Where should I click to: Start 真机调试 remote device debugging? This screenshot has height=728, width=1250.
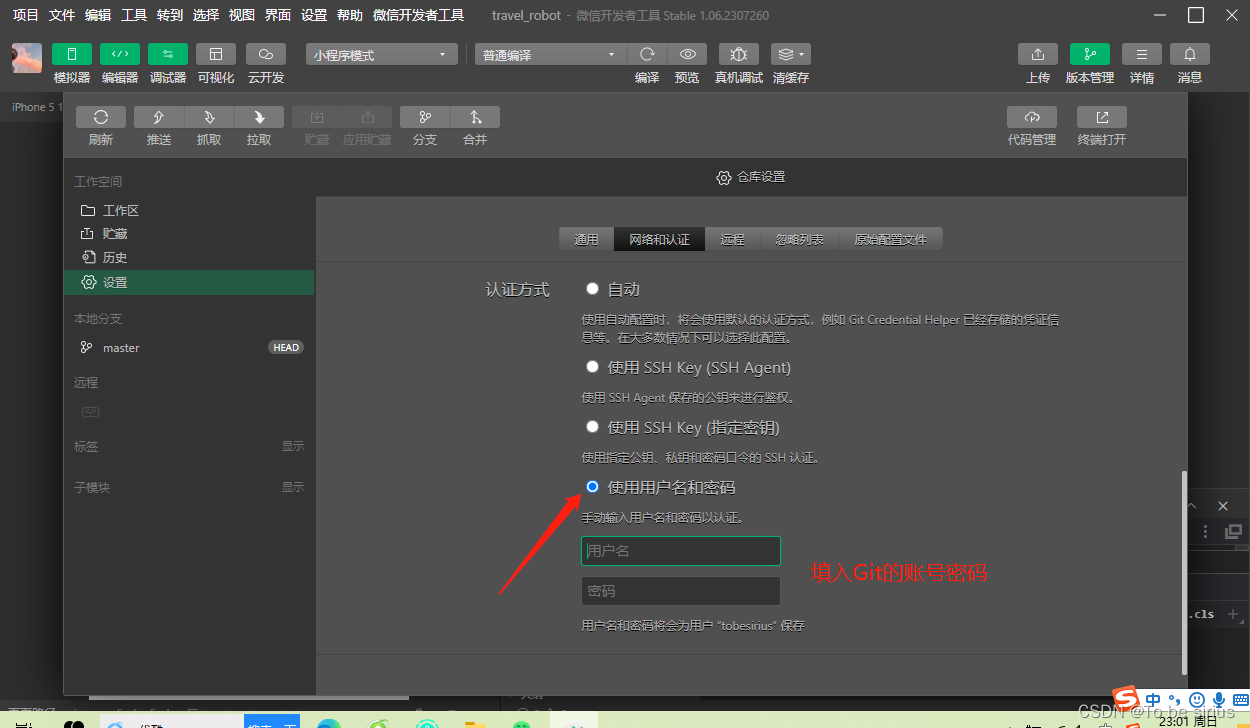pyautogui.click(x=739, y=54)
